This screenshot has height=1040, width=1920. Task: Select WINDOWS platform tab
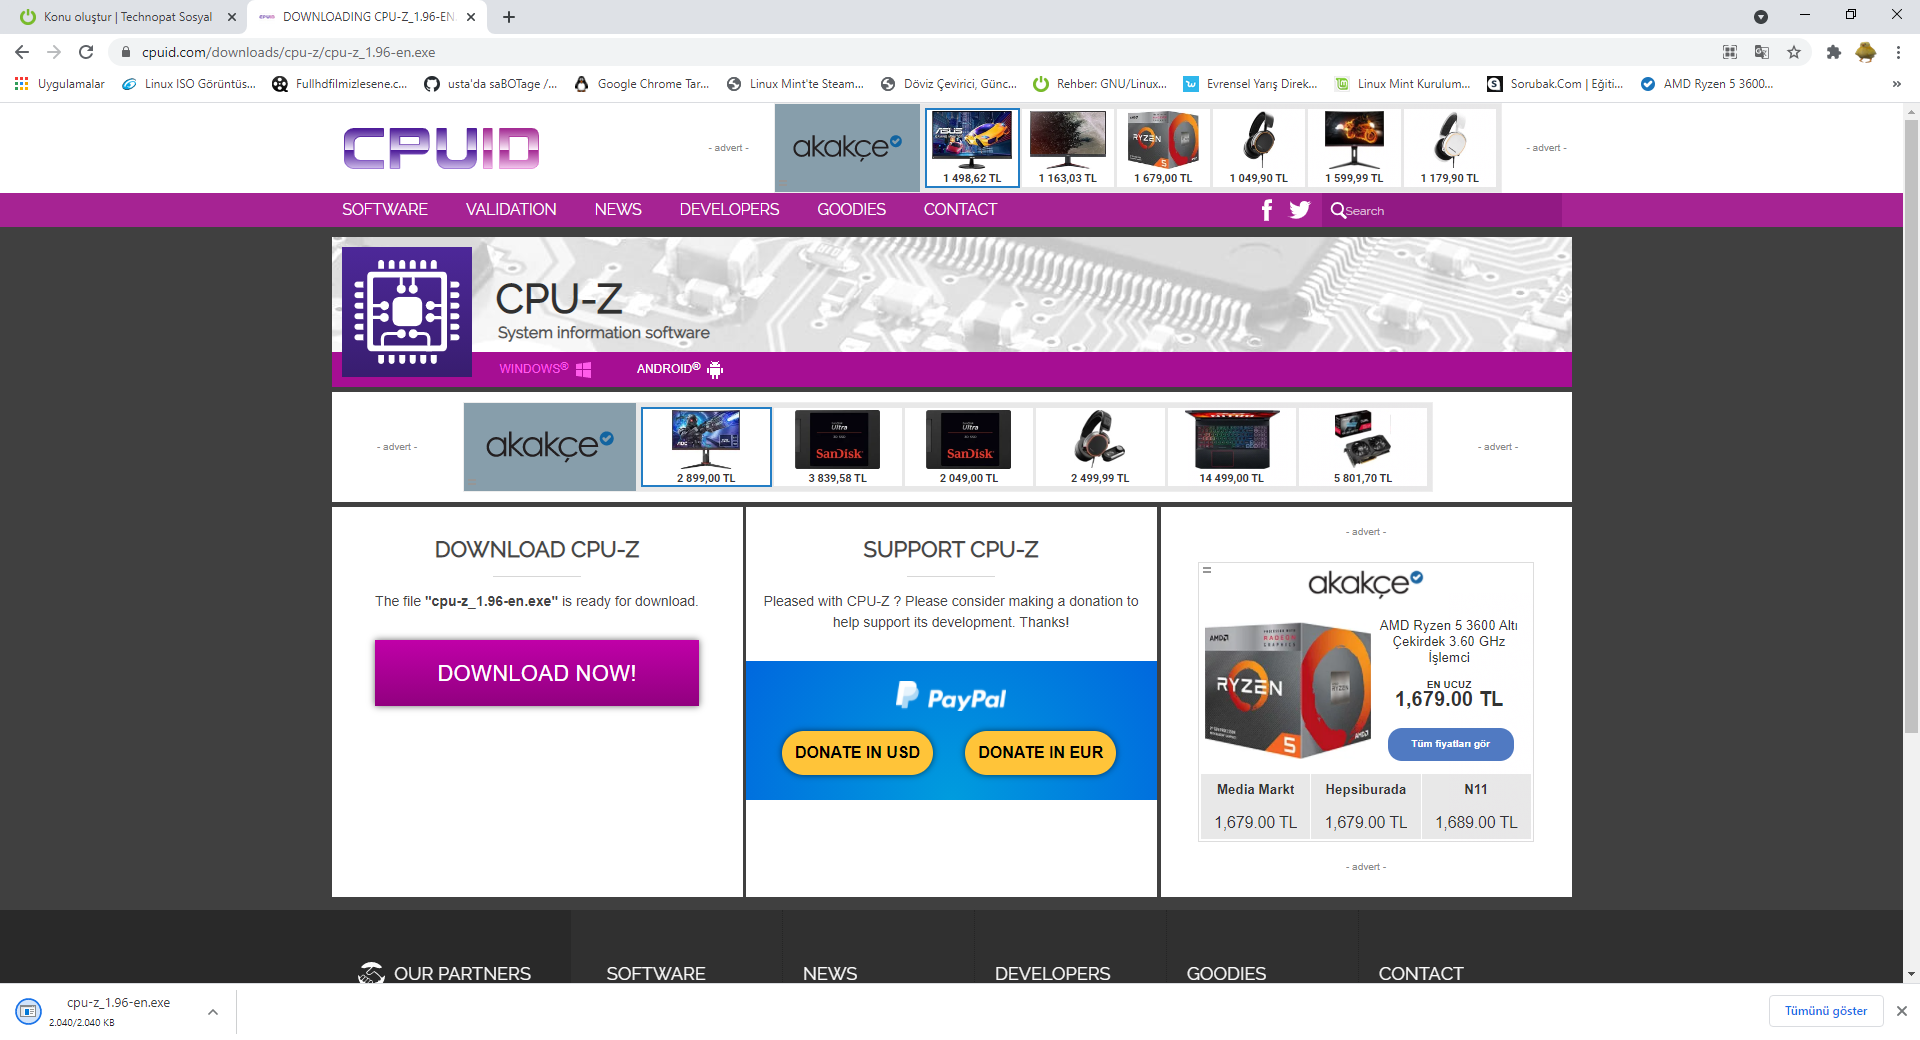tap(545, 369)
